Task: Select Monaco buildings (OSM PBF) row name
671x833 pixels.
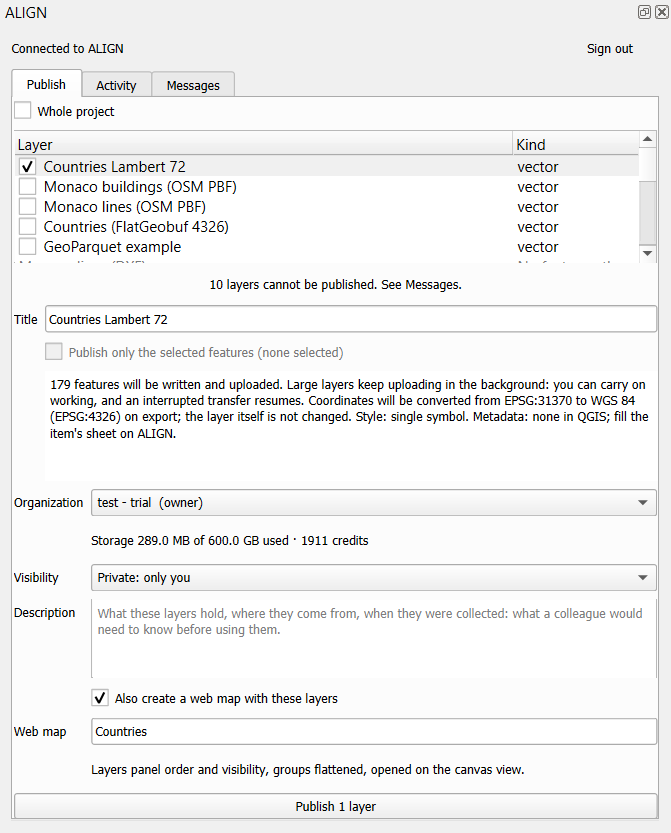Action: [140, 187]
